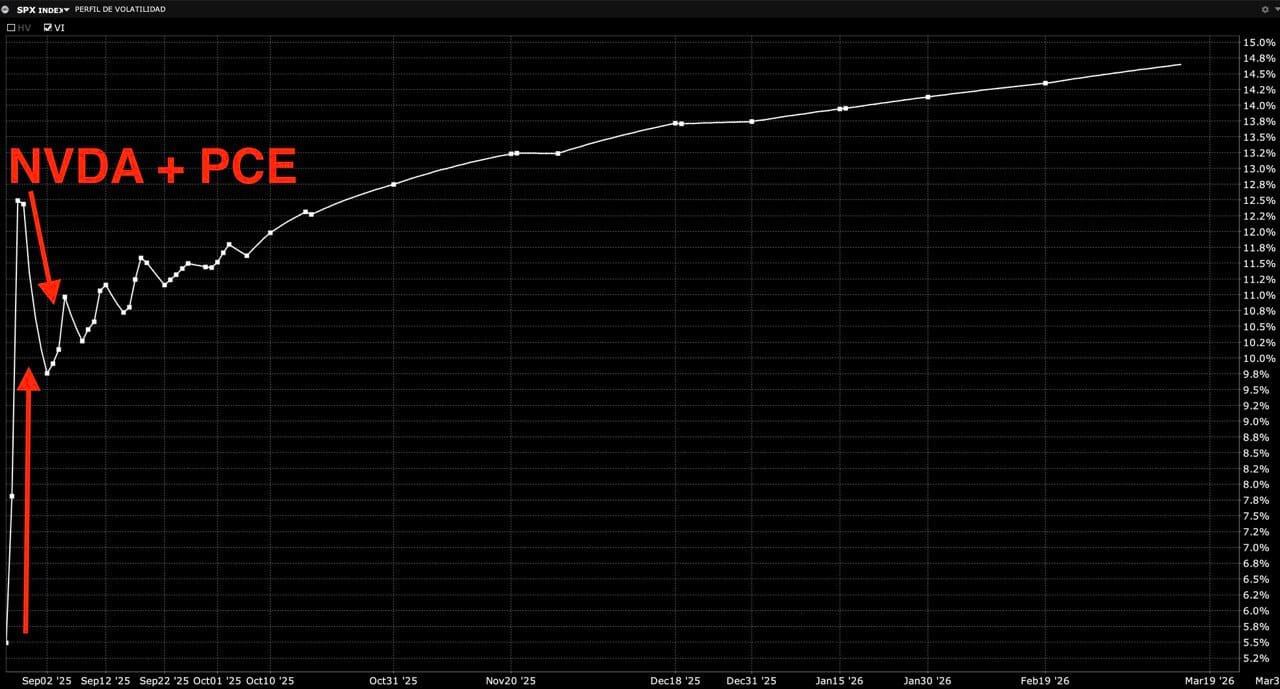Open chart settings gear icon
The image size is (1280, 689).
click(x=1265, y=9)
